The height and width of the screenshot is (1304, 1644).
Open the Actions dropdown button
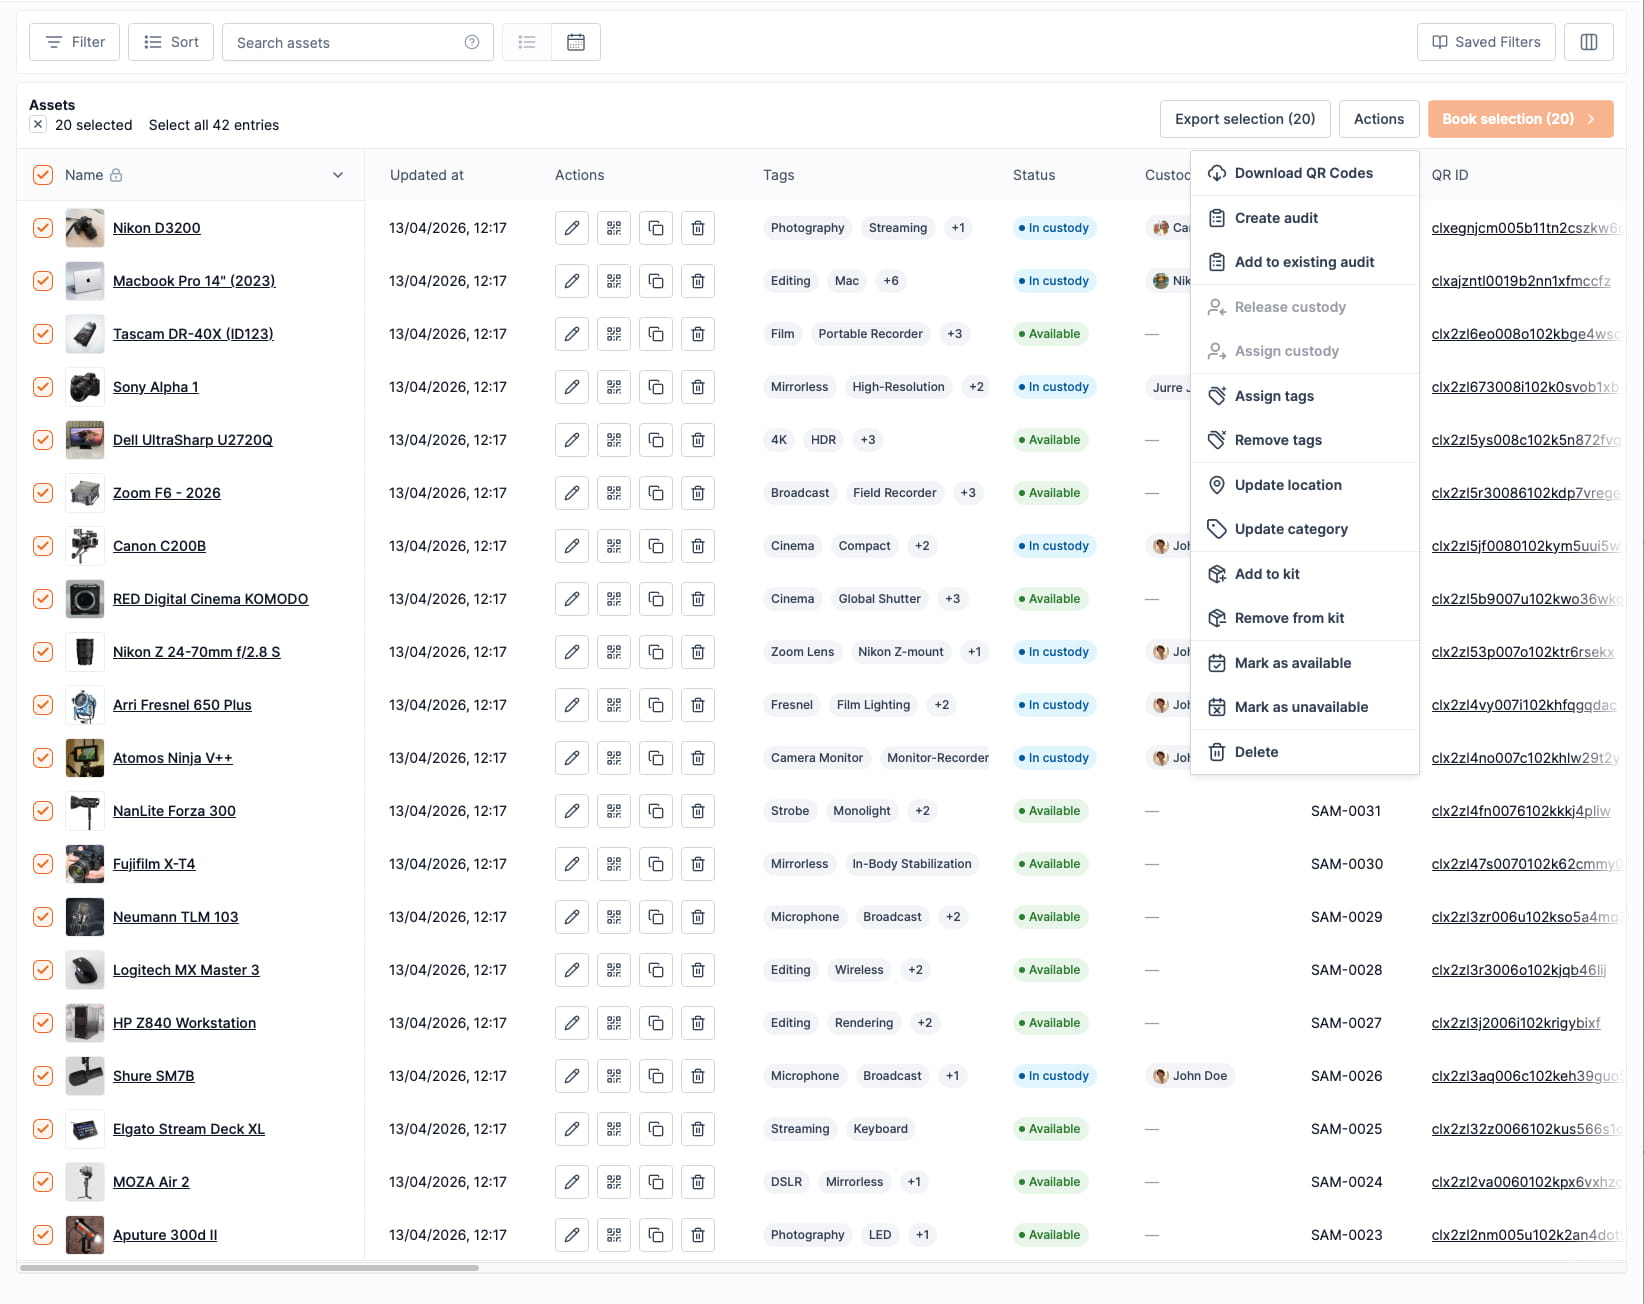tap(1378, 119)
